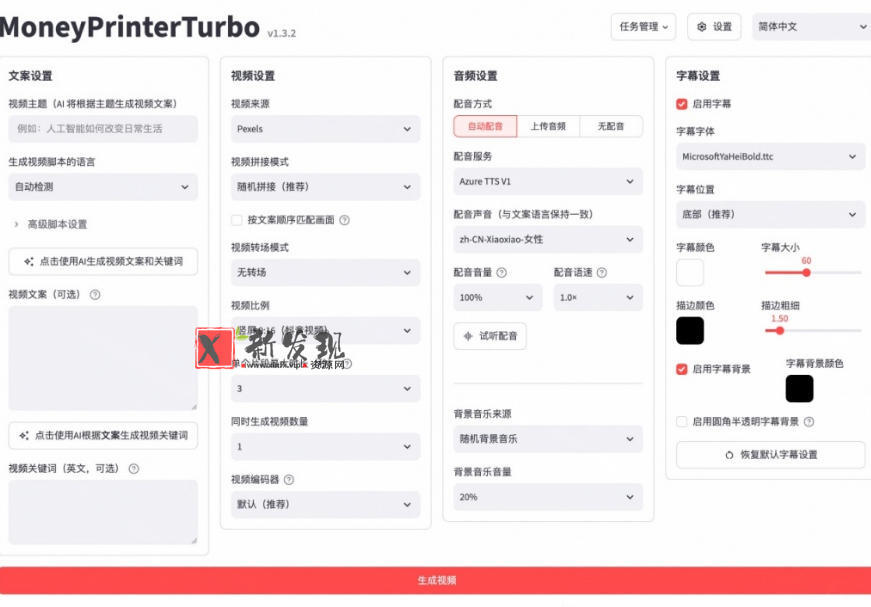Image resolution: width=871 pixels, height=607 pixels.
Task: Click help icon next to 配音音量
Action: pyautogui.click(x=502, y=273)
